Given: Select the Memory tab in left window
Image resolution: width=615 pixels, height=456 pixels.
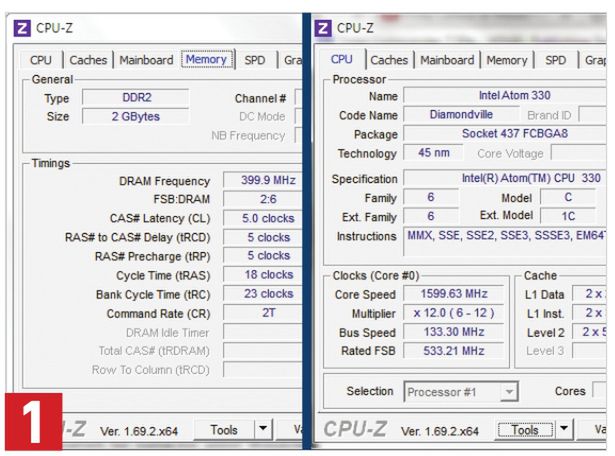Looking at the screenshot, I should 207,60.
